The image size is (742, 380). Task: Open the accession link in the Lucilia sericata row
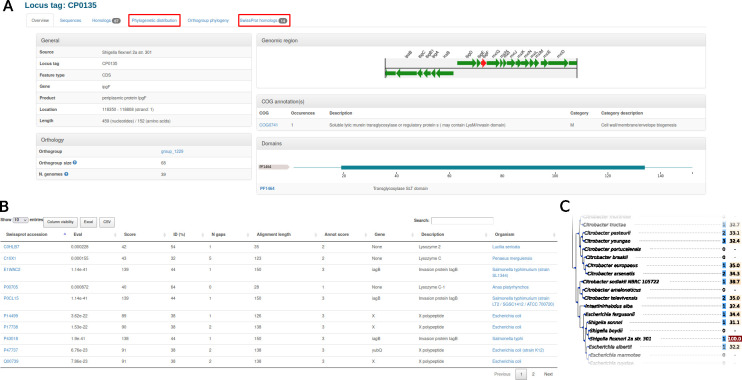coord(11,247)
